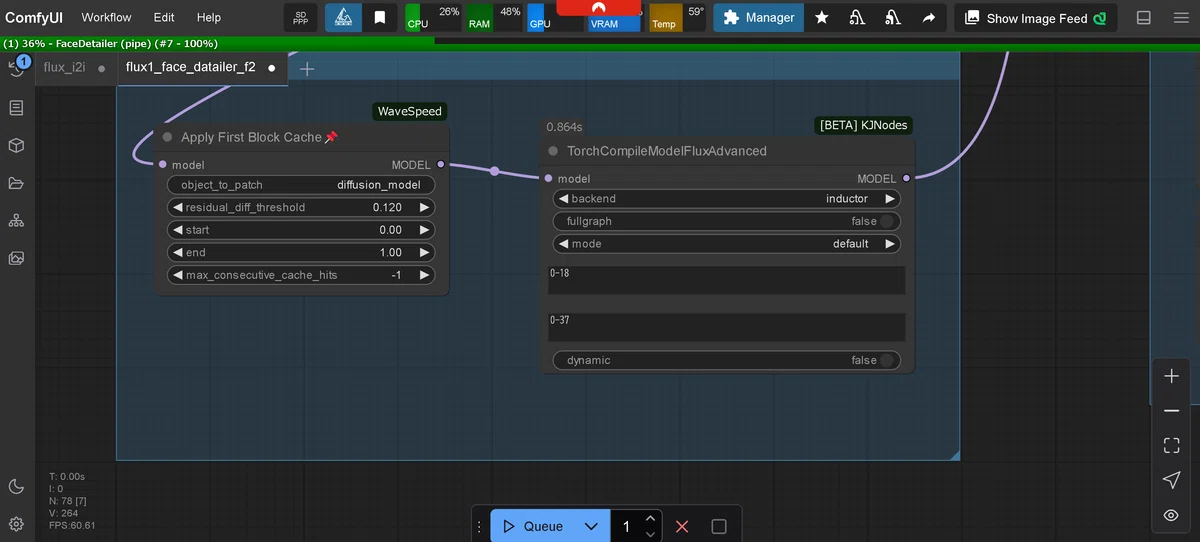The image size is (1200, 542).
Task: Click the WaveSpeed node badge
Action: click(x=409, y=111)
